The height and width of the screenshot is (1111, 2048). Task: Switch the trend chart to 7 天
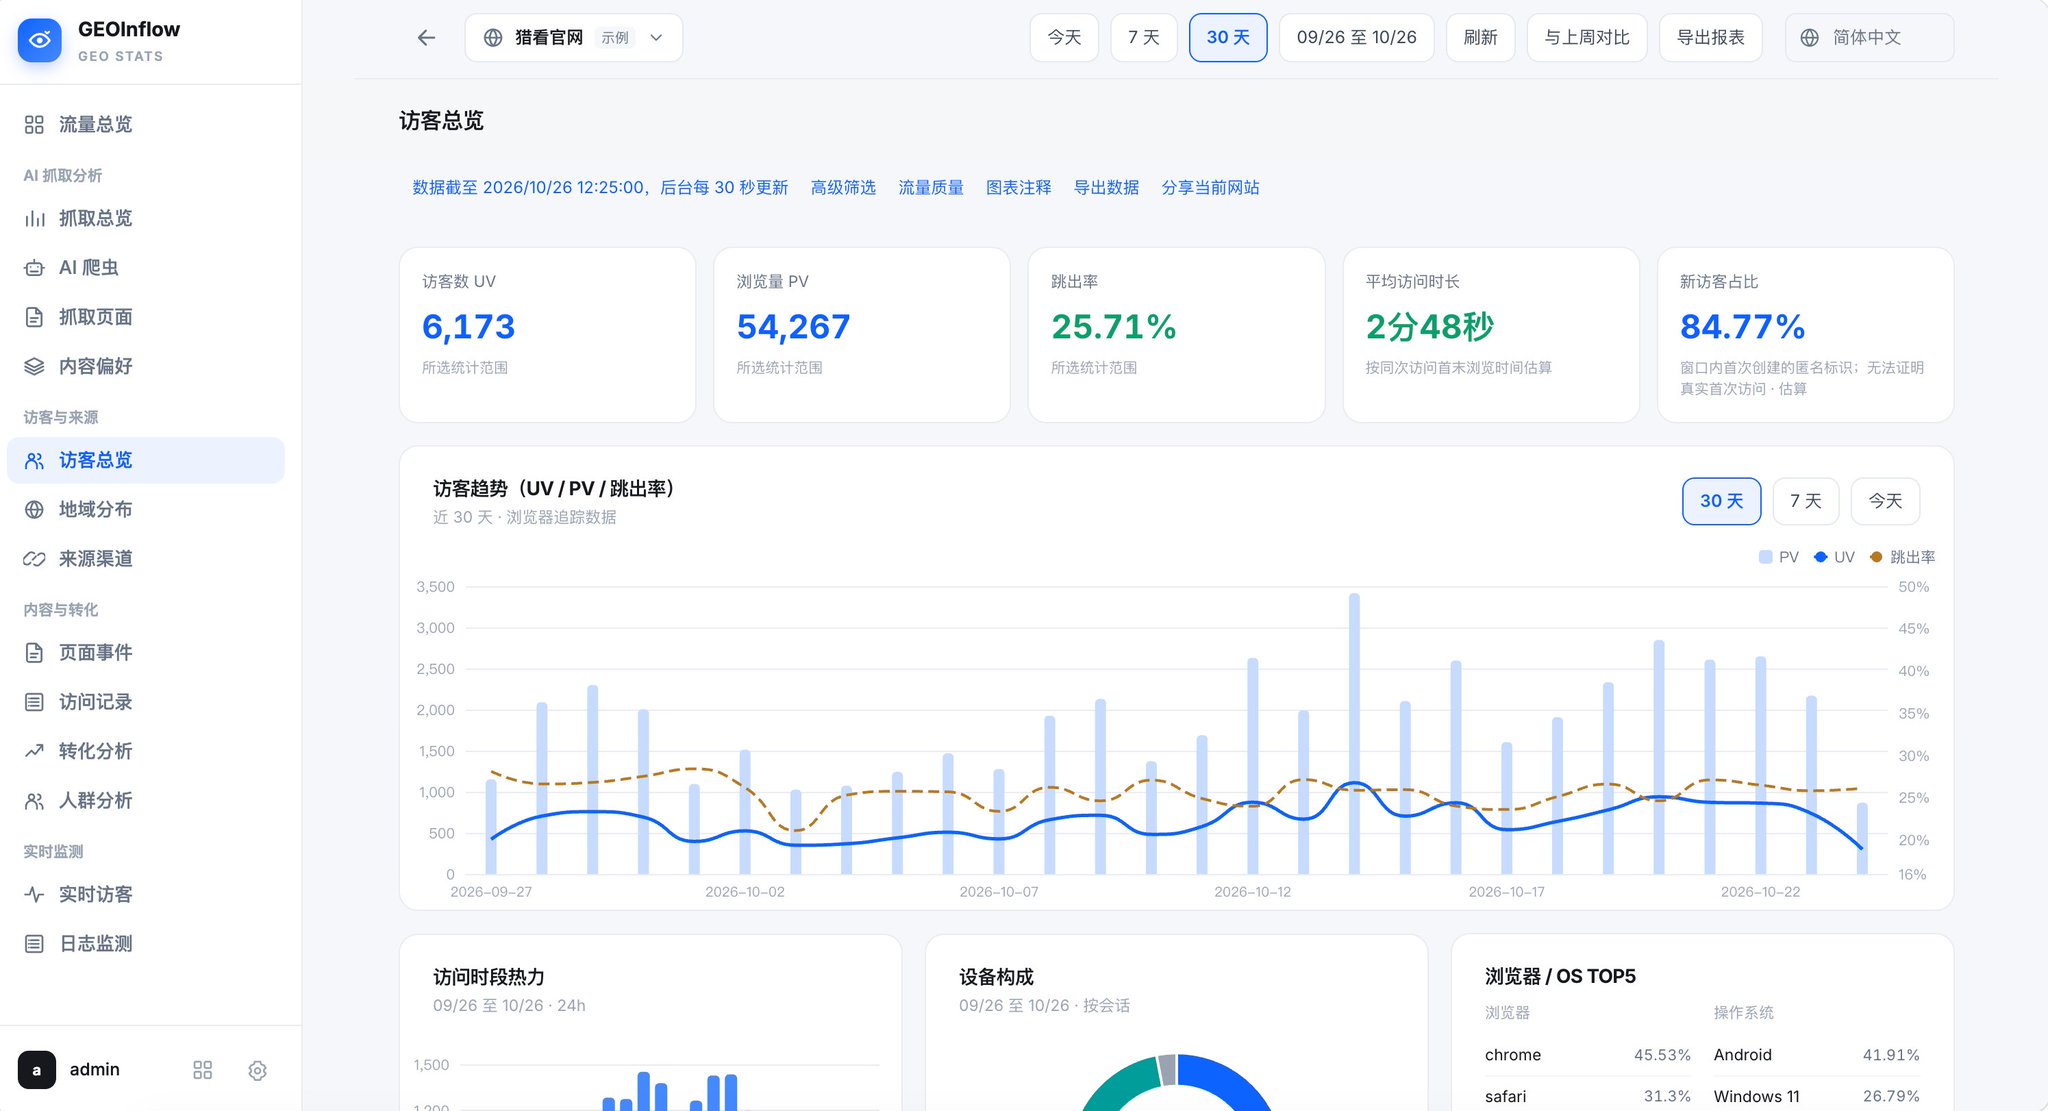(x=1806, y=501)
